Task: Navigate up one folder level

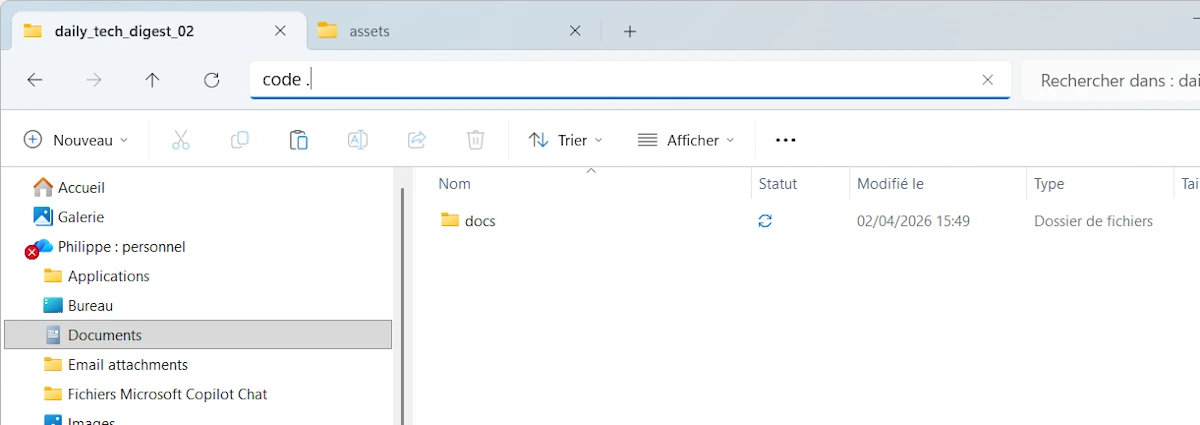Action: (152, 80)
